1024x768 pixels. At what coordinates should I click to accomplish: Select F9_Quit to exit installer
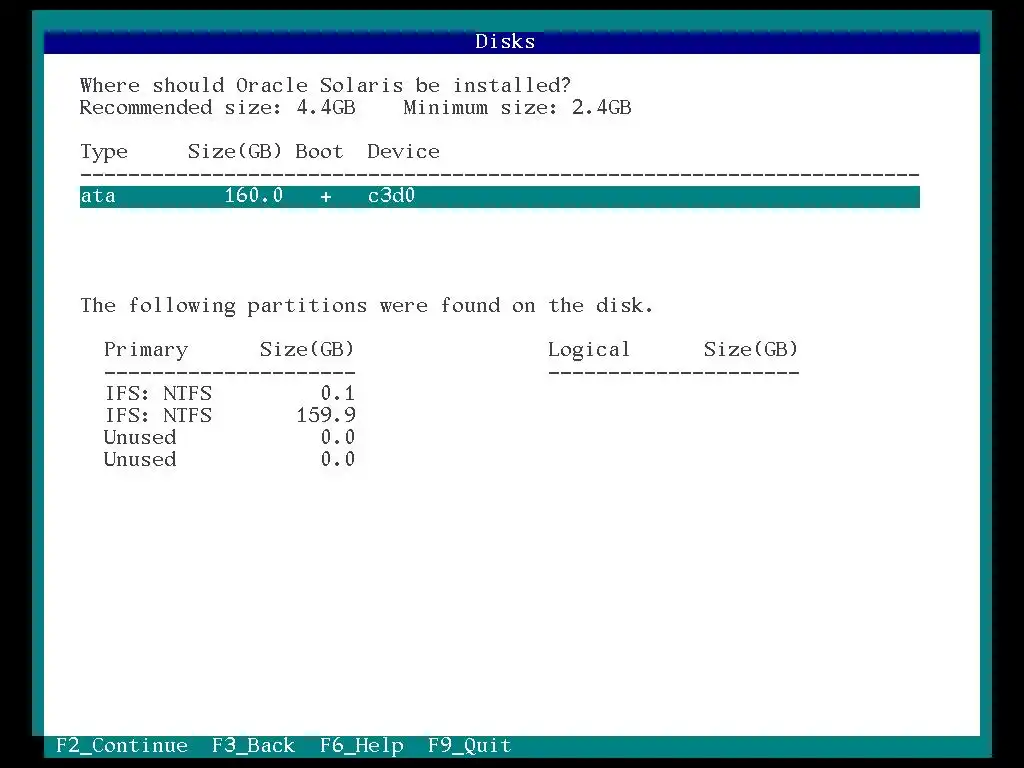[470, 745]
